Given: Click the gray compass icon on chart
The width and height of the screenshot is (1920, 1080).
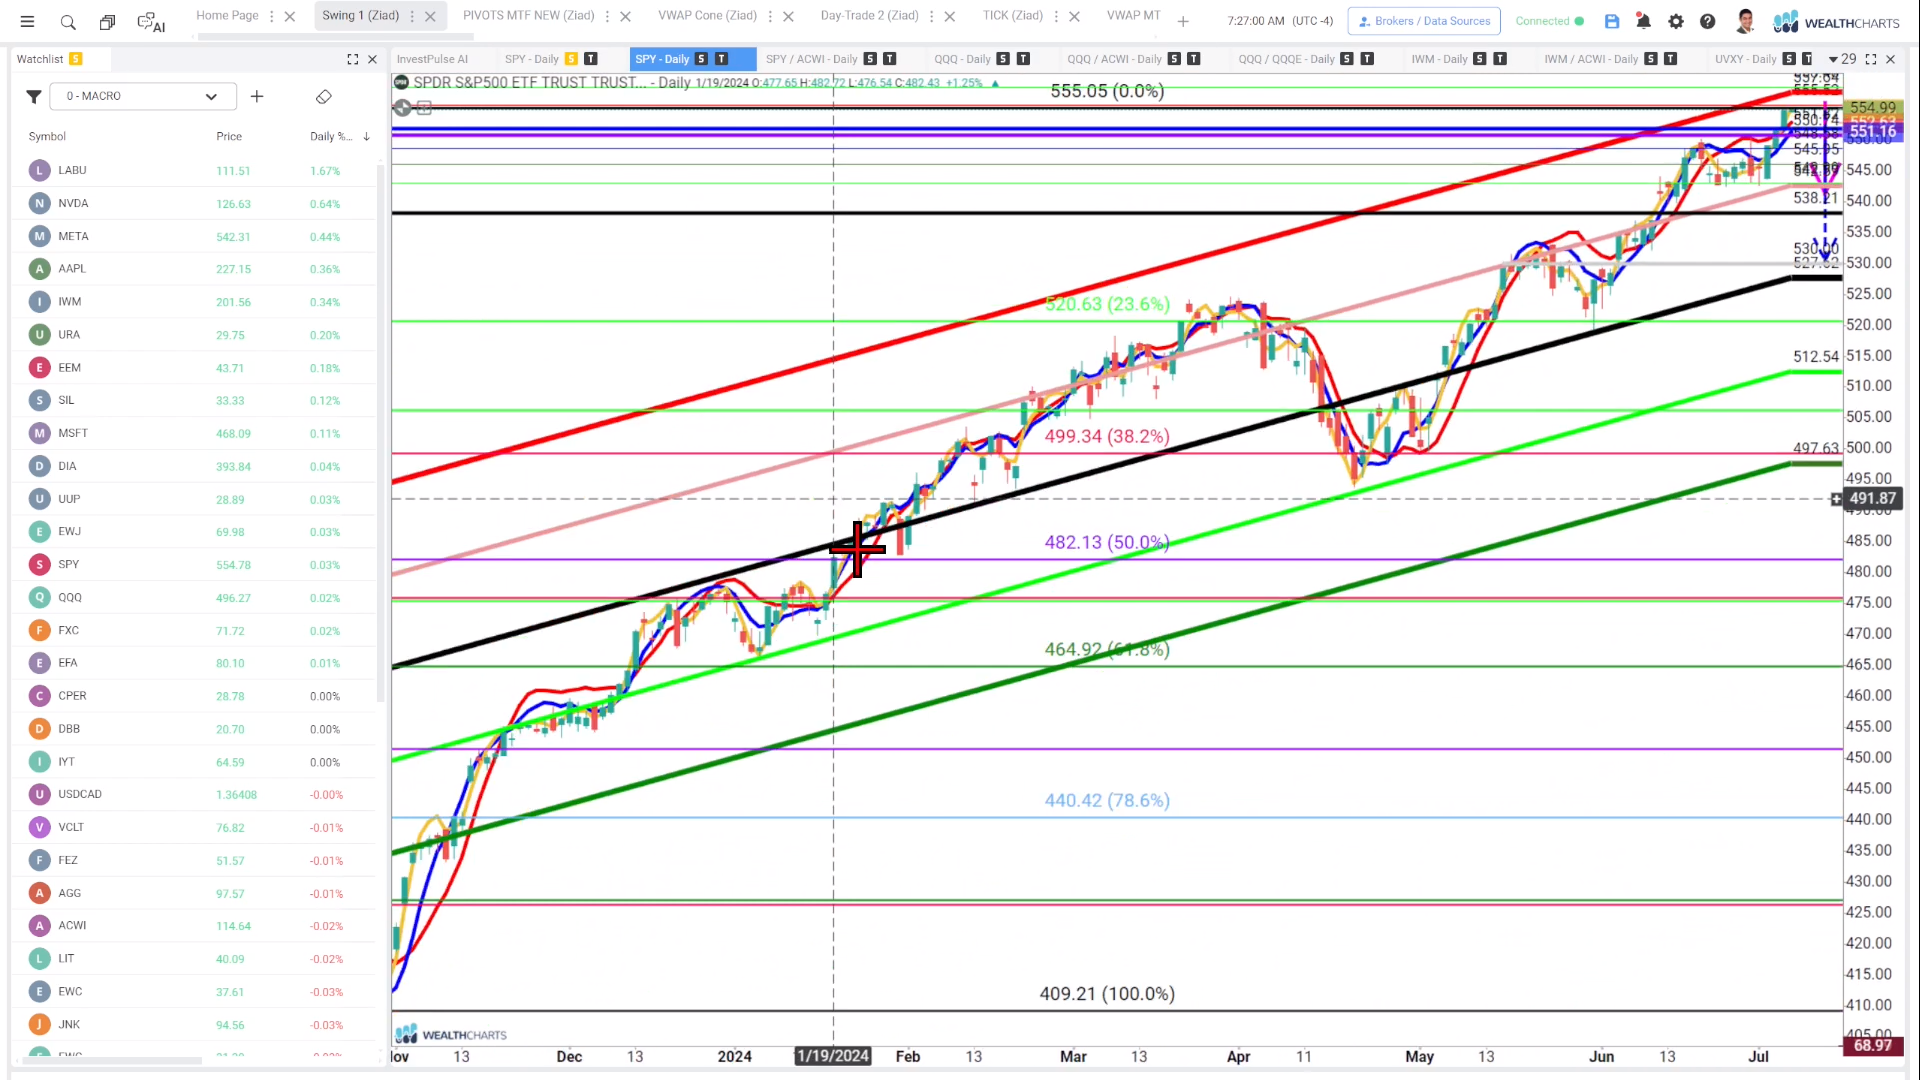Looking at the screenshot, I should (403, 107).
